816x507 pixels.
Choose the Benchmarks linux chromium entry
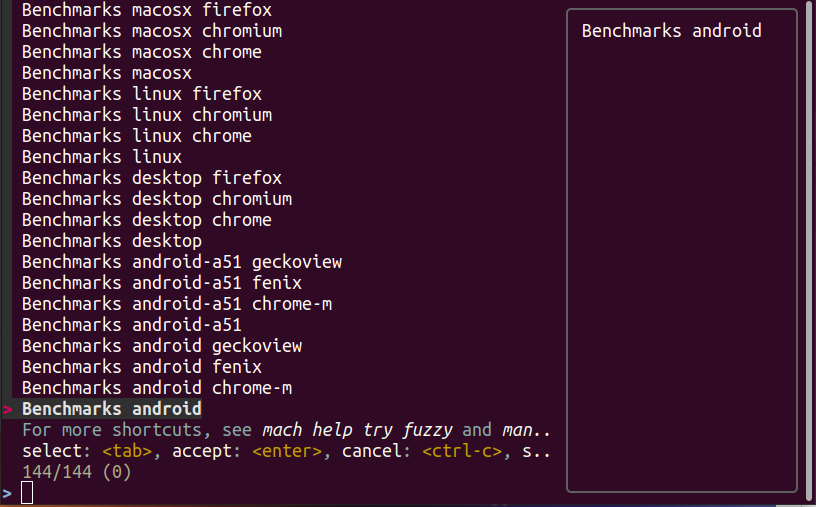pos(146,115)
